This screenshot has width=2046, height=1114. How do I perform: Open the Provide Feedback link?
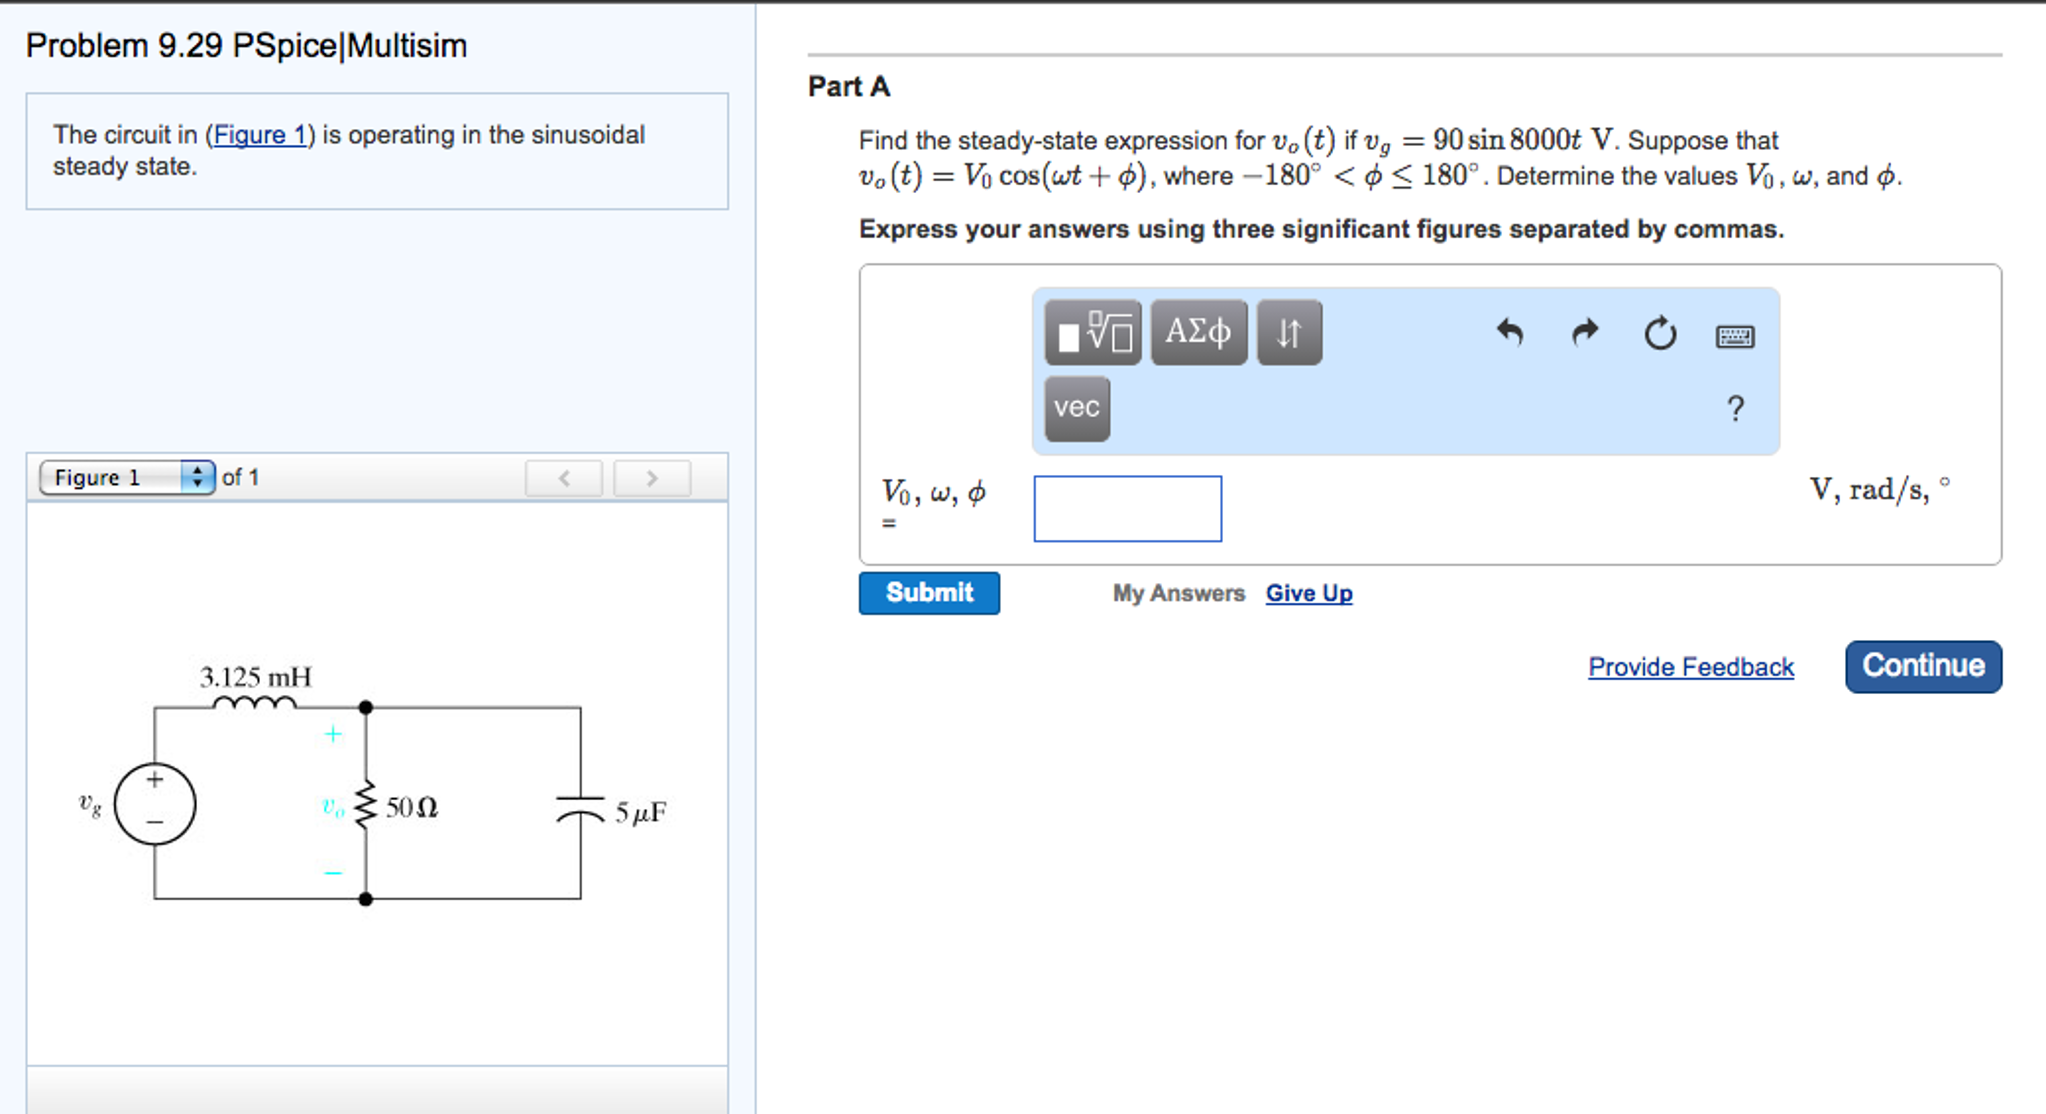coord(1691,667)
